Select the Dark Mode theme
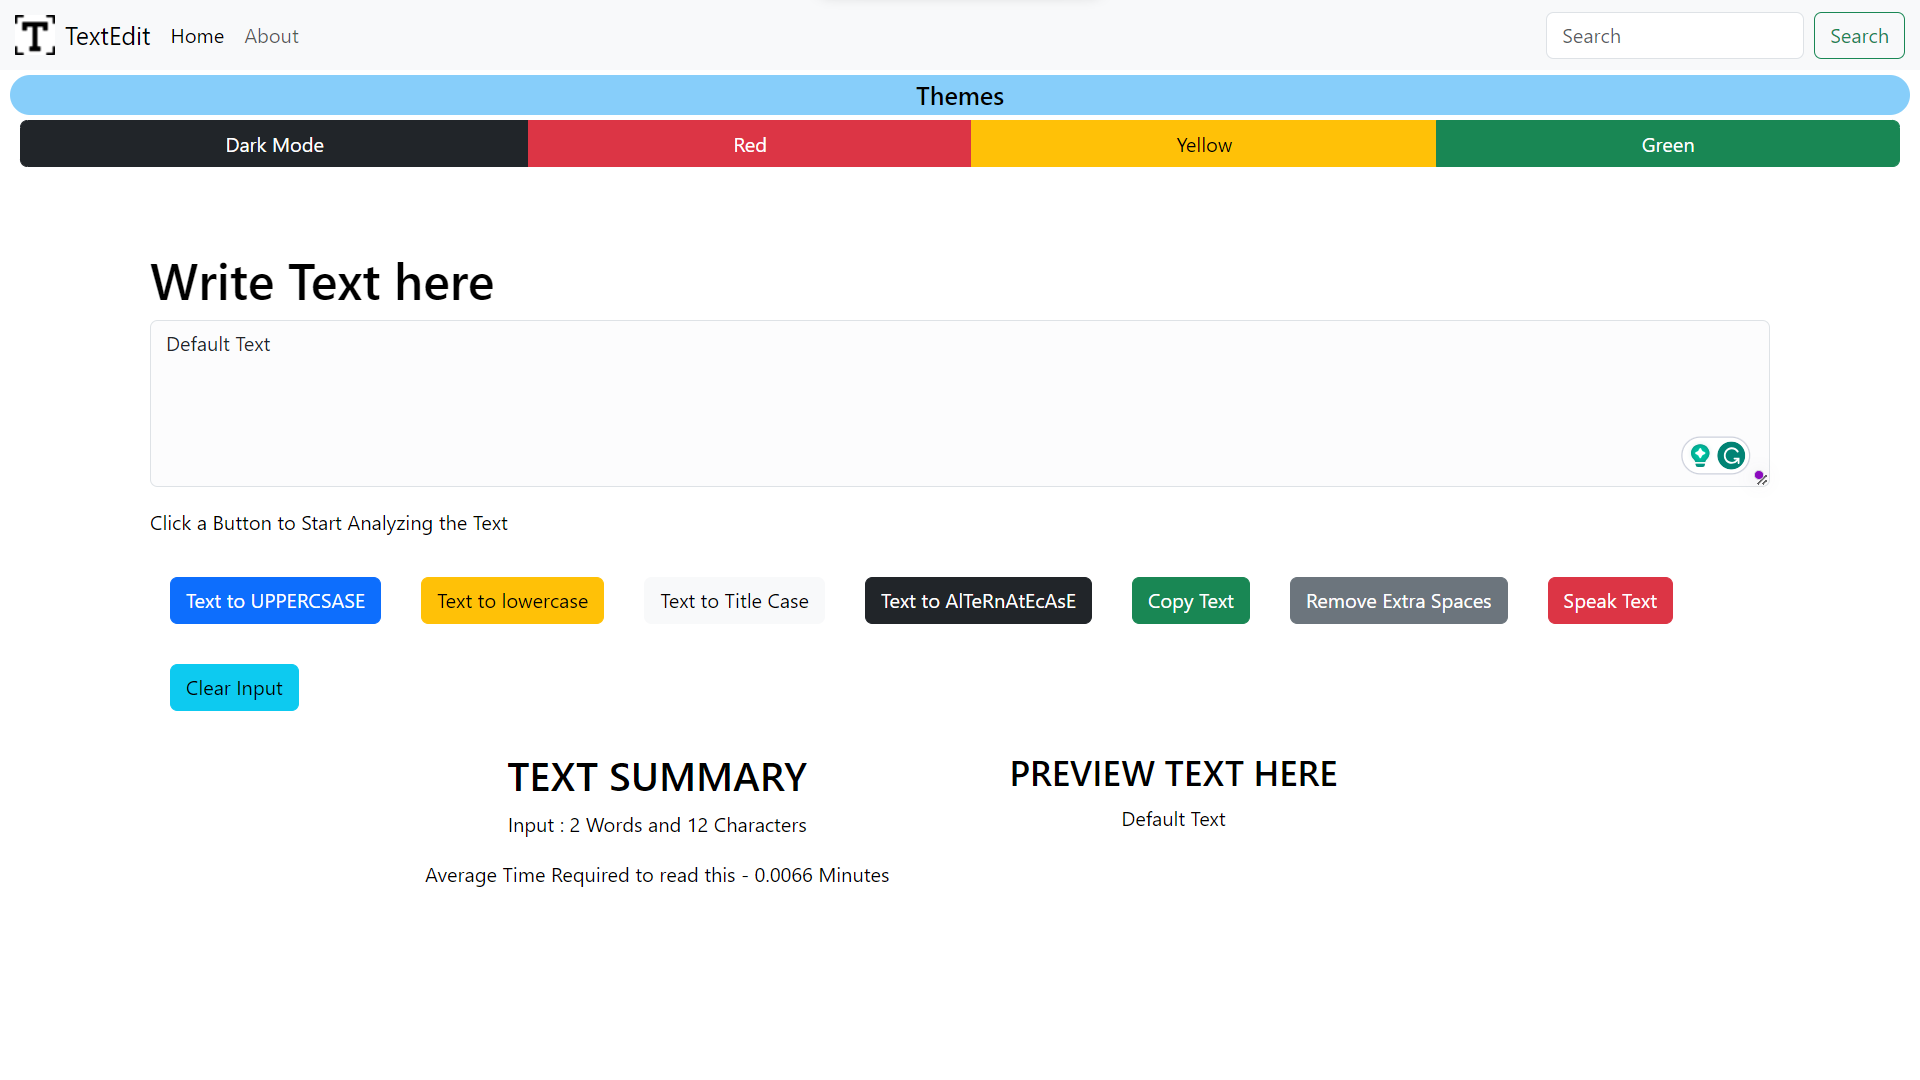 click(x=273, y=144)
